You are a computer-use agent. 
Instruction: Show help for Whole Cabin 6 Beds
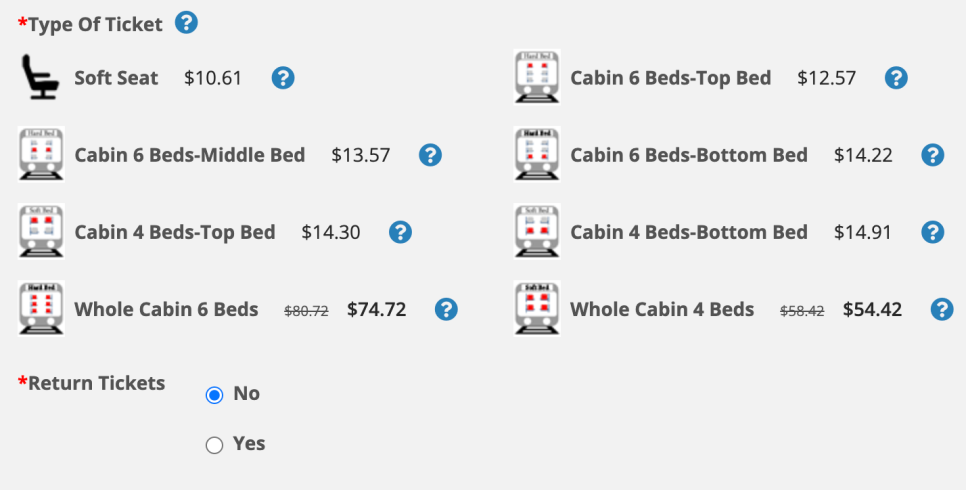click(446, 309)
